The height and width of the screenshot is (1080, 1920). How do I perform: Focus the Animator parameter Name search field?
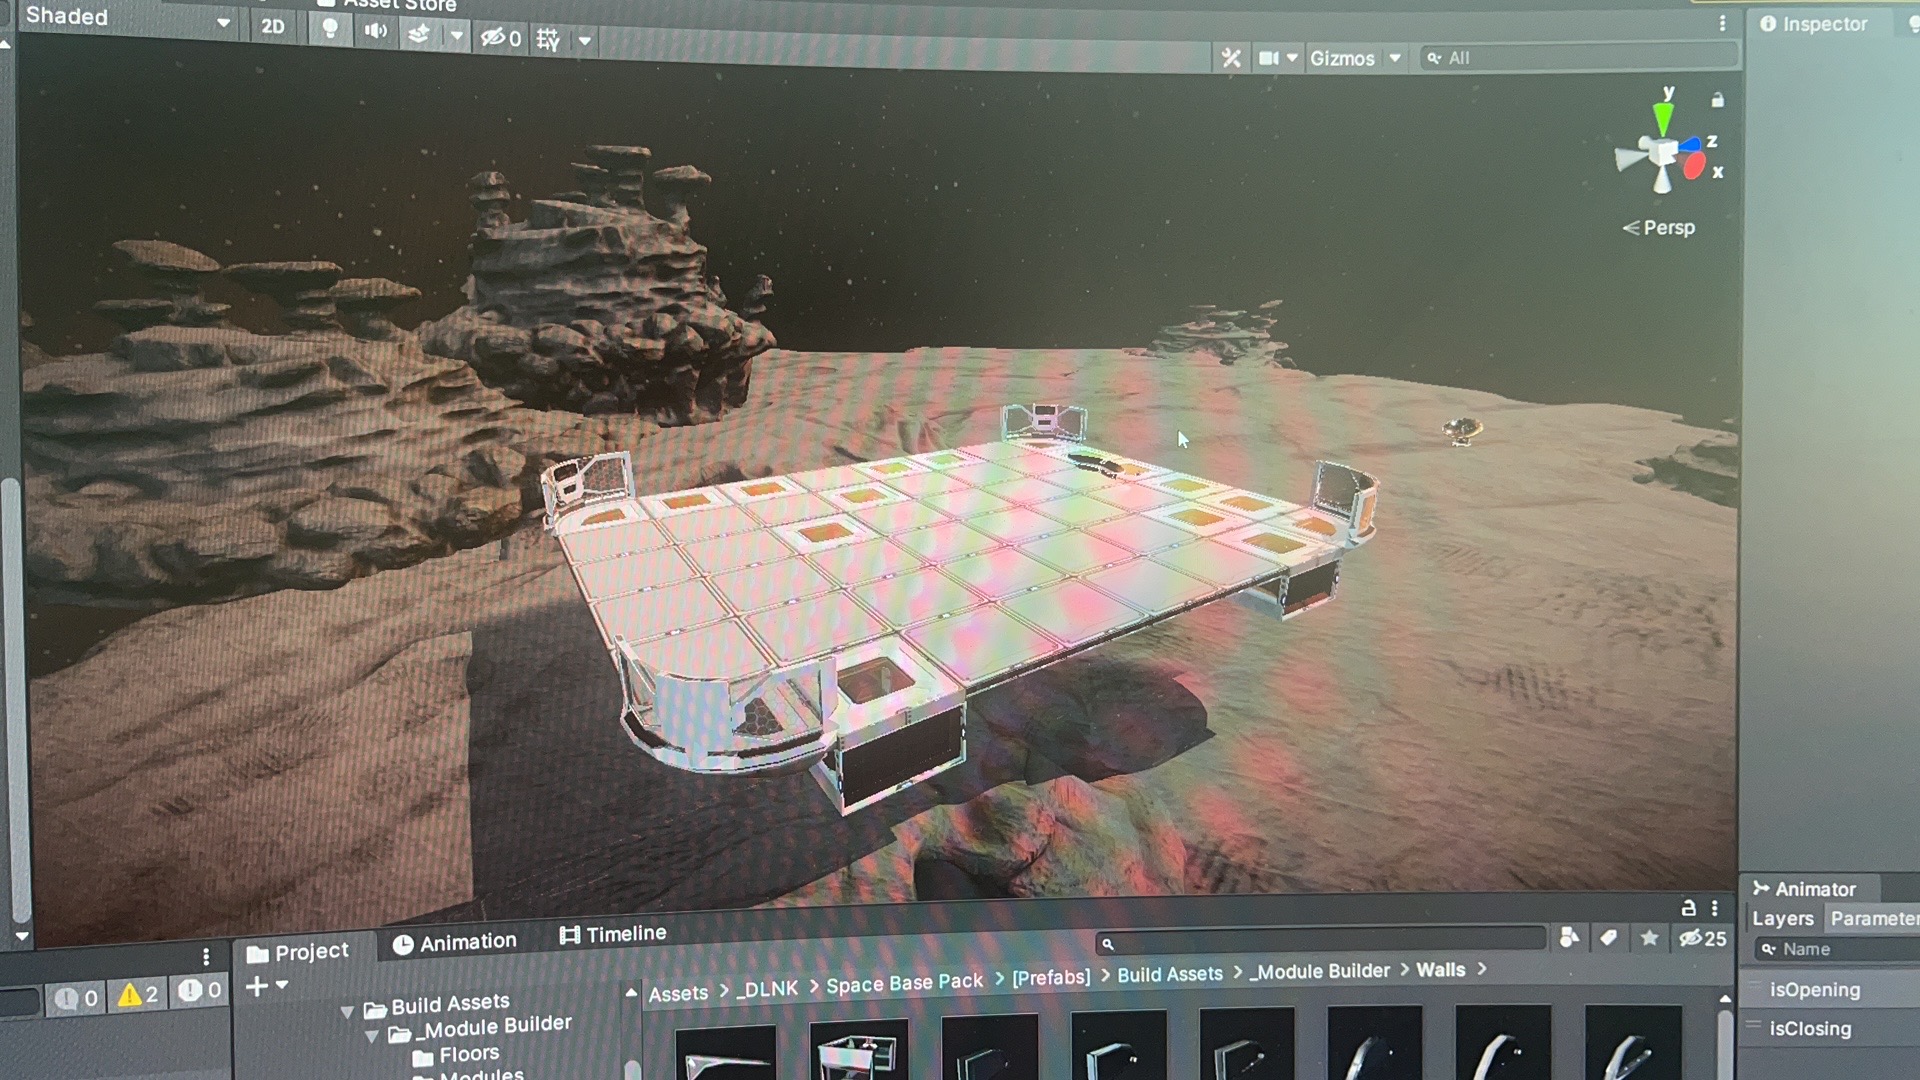[x=1838, y=949]
